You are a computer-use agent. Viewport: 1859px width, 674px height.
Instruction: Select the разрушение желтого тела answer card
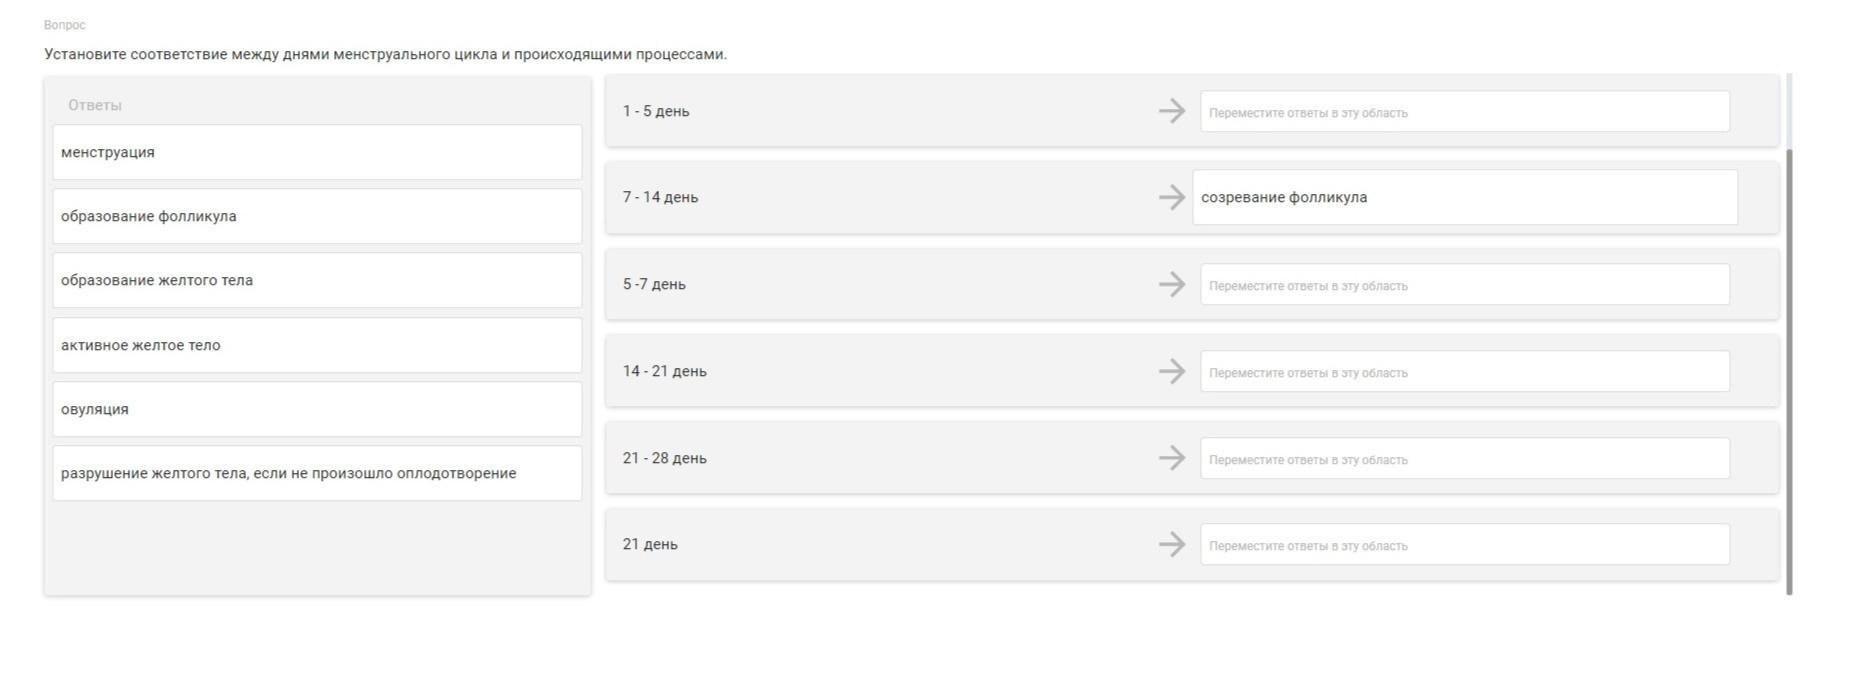pos(317,473)
